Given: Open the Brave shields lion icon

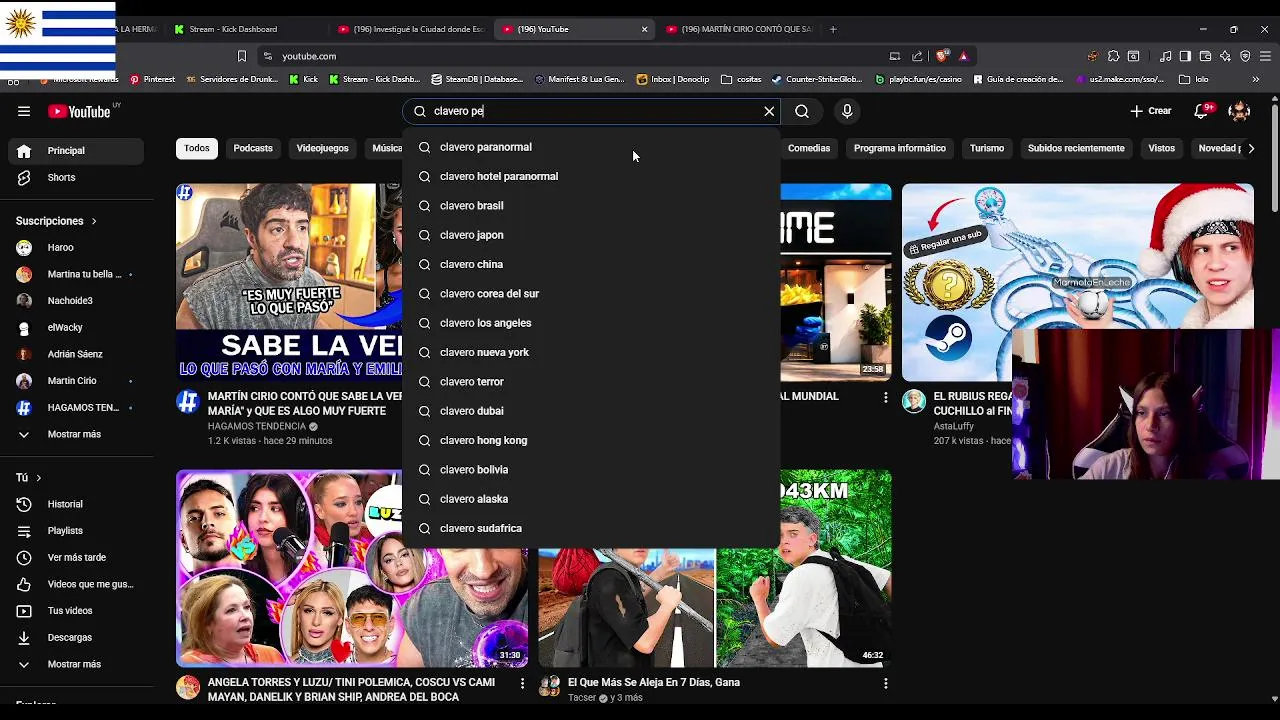Looking at the screenshot, I should (x=943, y=56).
